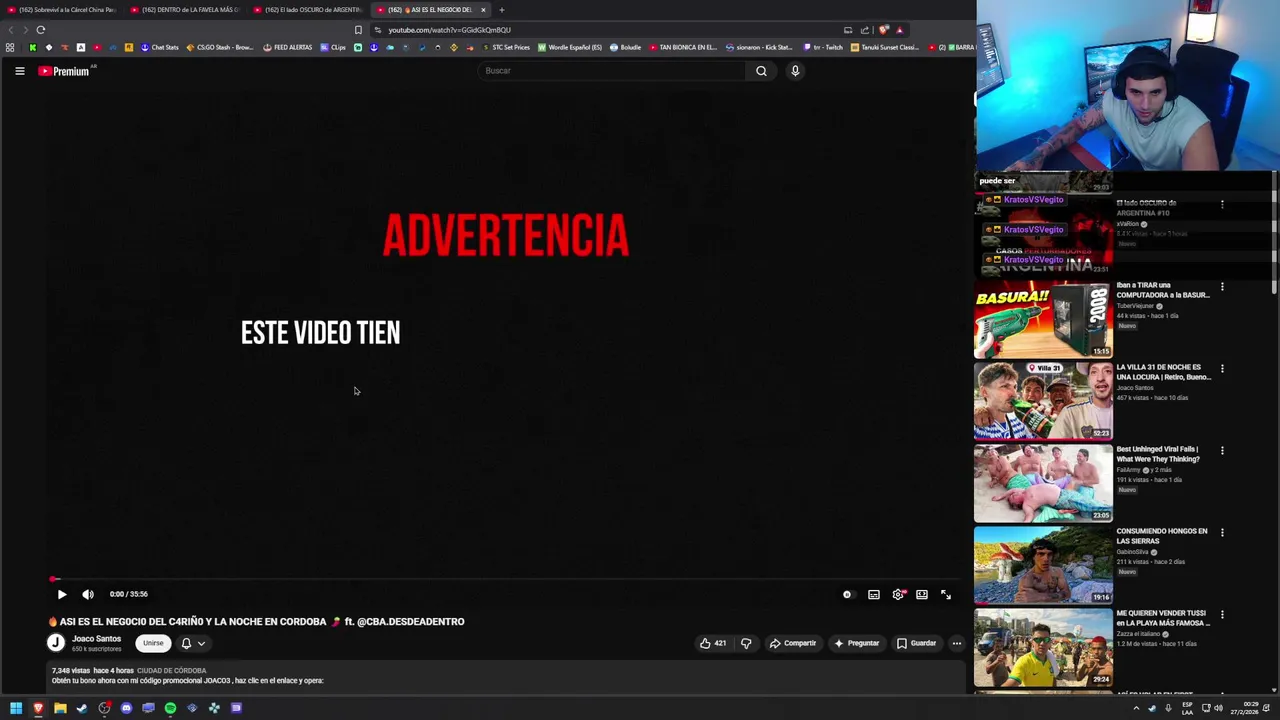Open options for ME QUIEREN VENDER TUSSI

[1222, 615]
